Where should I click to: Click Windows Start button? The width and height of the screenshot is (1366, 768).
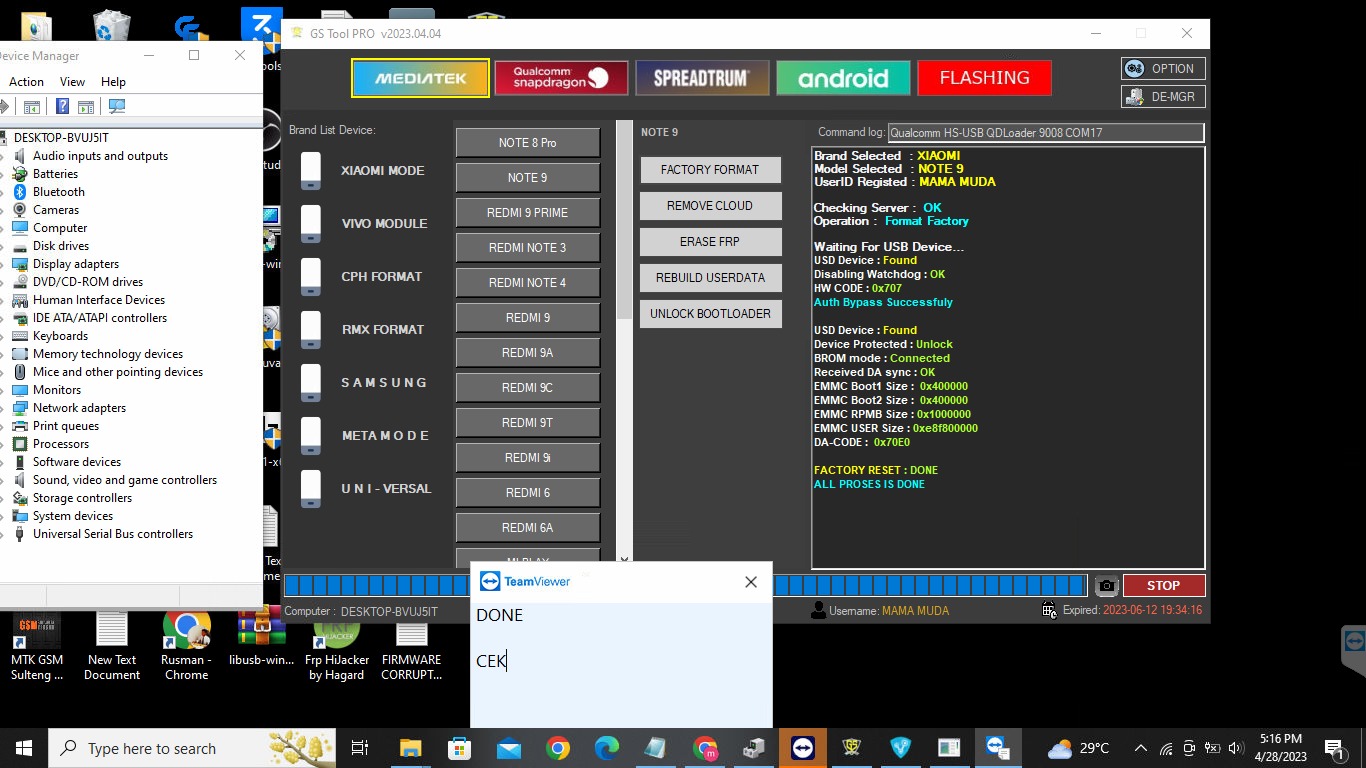click(x=24, y=748)
